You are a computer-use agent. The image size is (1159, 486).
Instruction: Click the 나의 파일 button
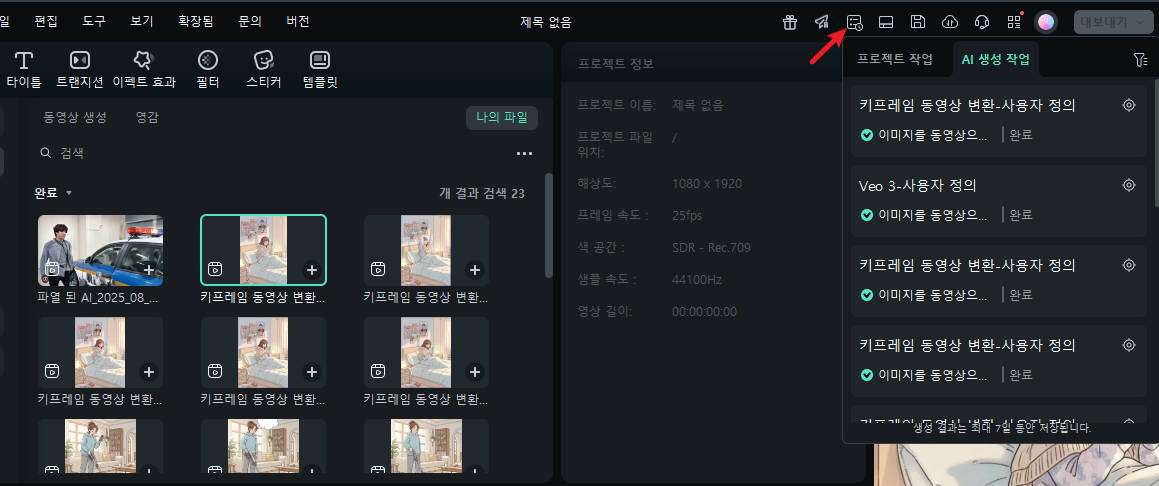502,117
